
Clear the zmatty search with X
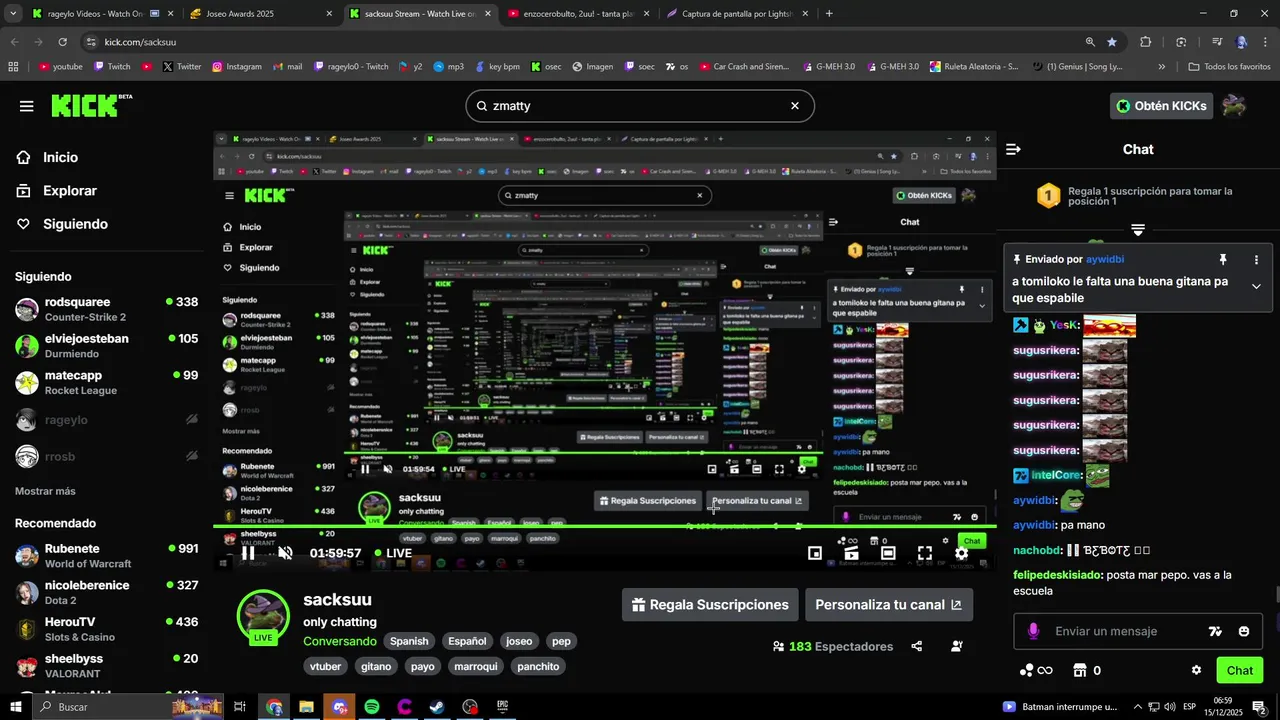click(x=795, y=106)
